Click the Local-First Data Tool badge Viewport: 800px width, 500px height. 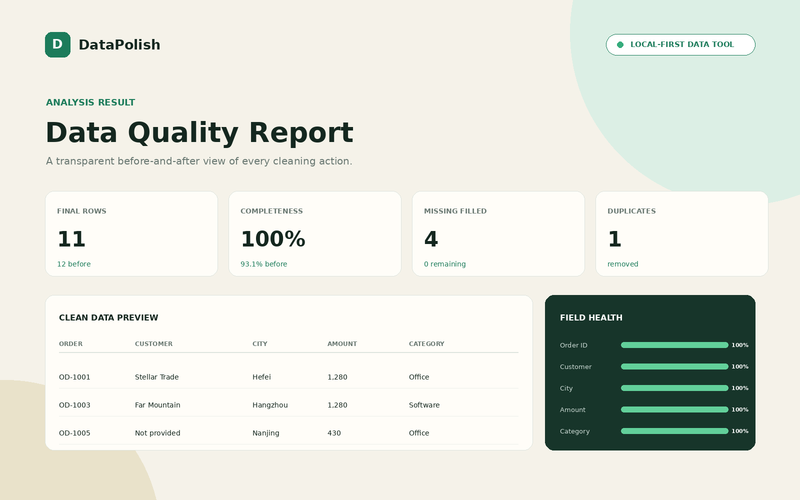681,45
